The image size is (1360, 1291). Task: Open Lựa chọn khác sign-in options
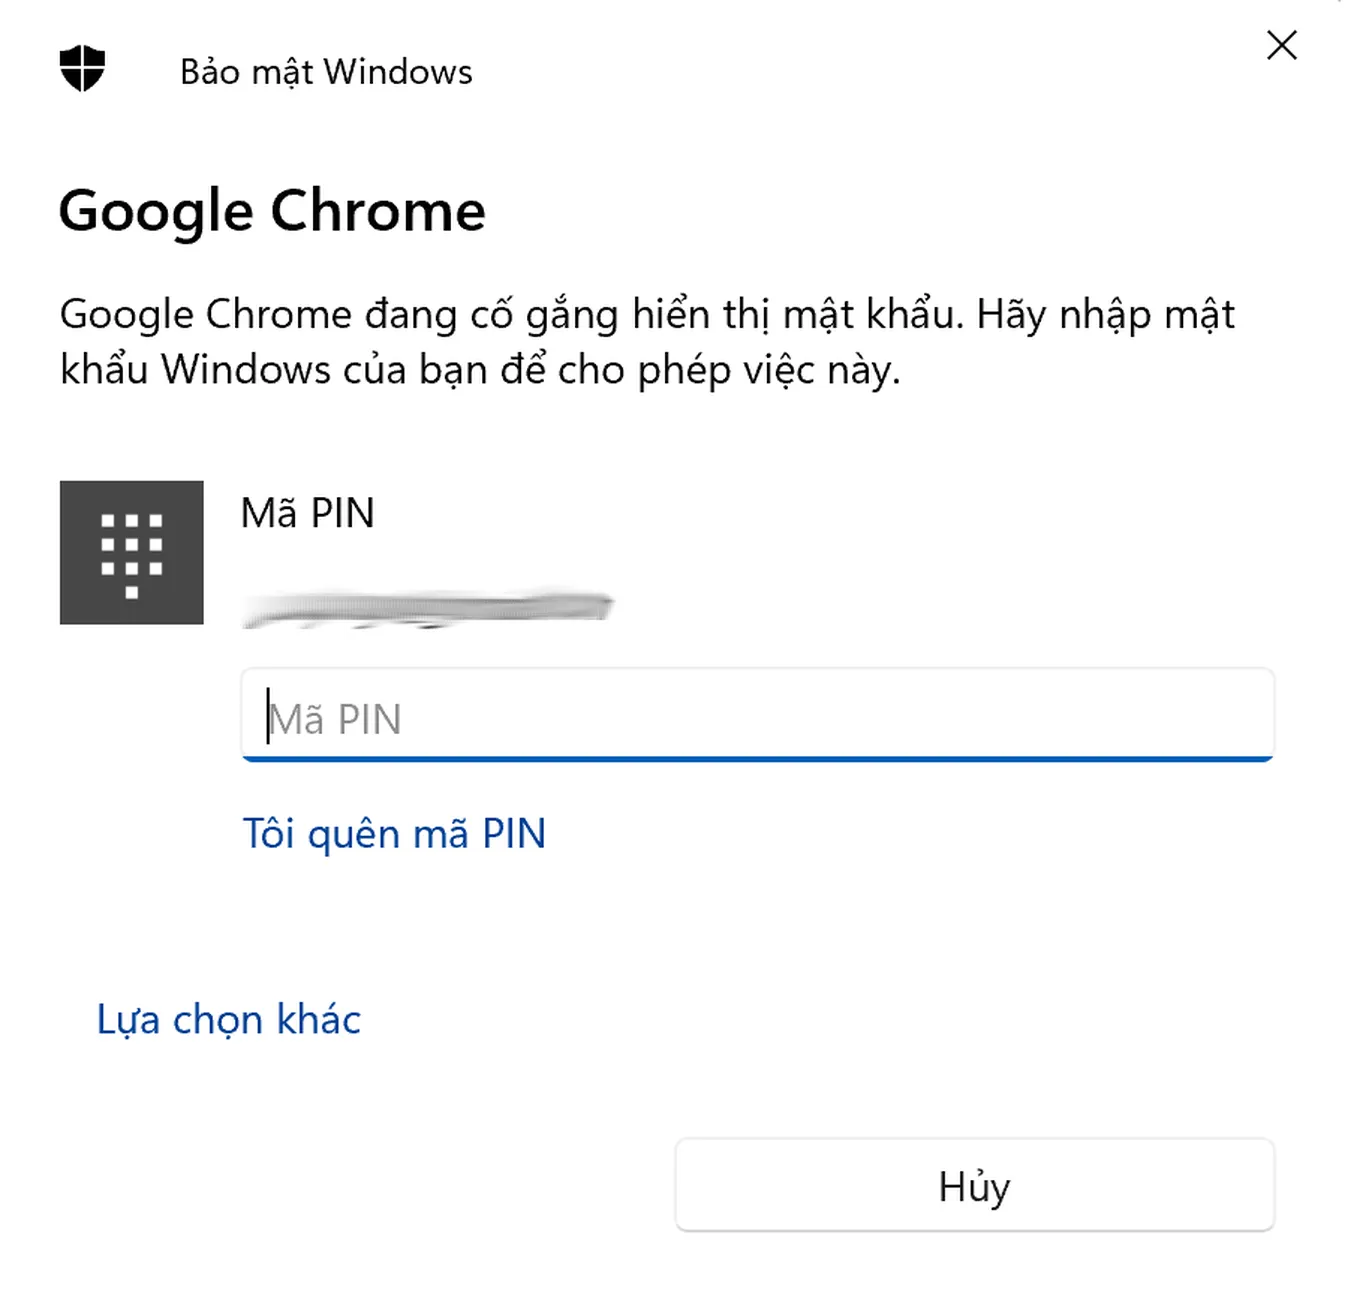pos(227,1019)
